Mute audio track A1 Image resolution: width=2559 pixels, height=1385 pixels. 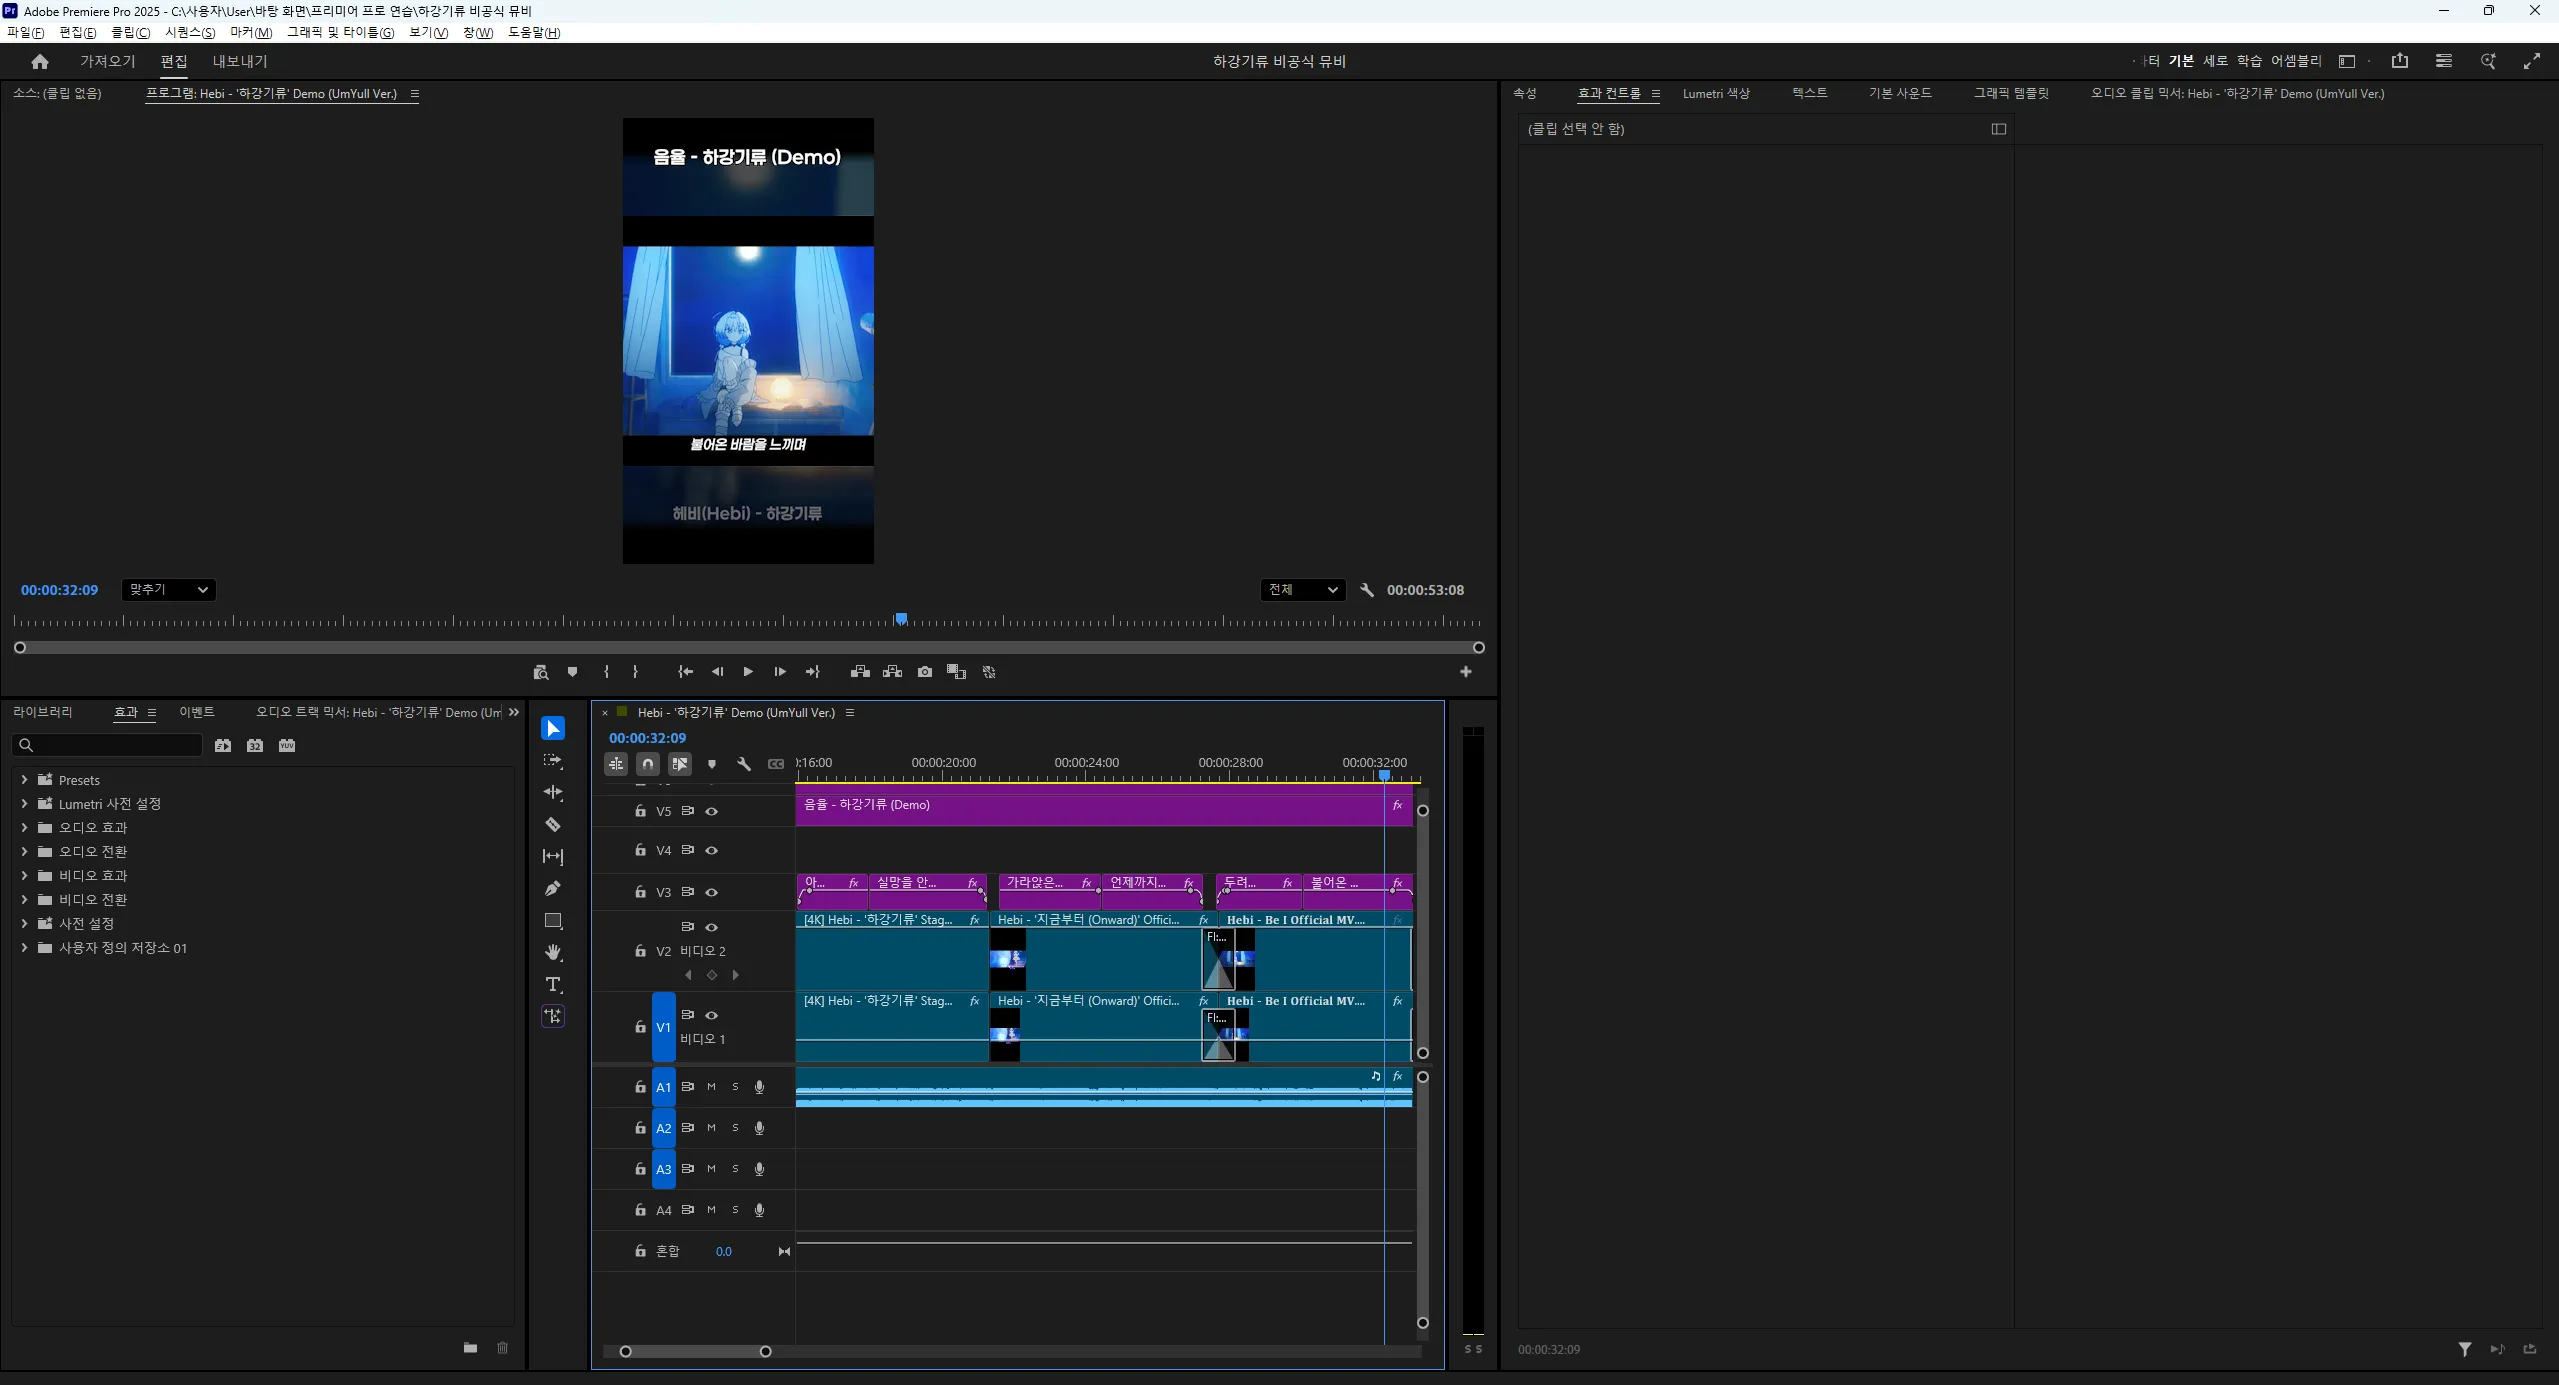click(711, 1087)
